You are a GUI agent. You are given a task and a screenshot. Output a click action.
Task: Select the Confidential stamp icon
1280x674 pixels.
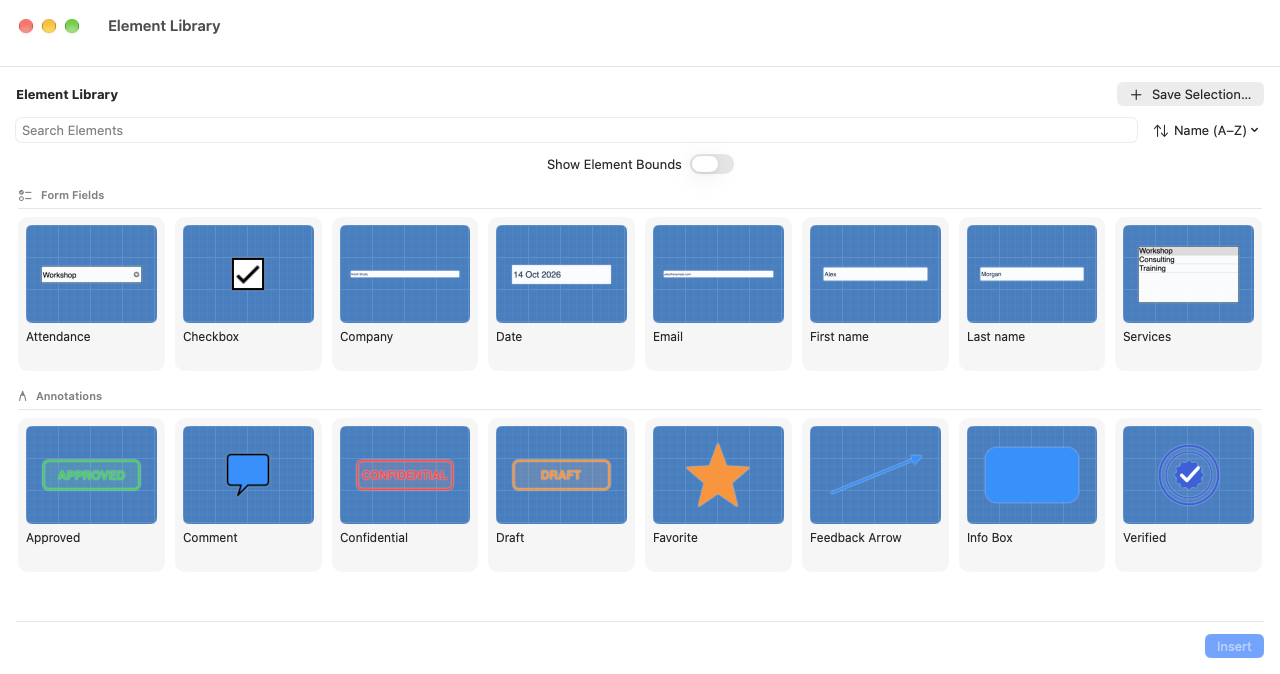coord(405,475)
